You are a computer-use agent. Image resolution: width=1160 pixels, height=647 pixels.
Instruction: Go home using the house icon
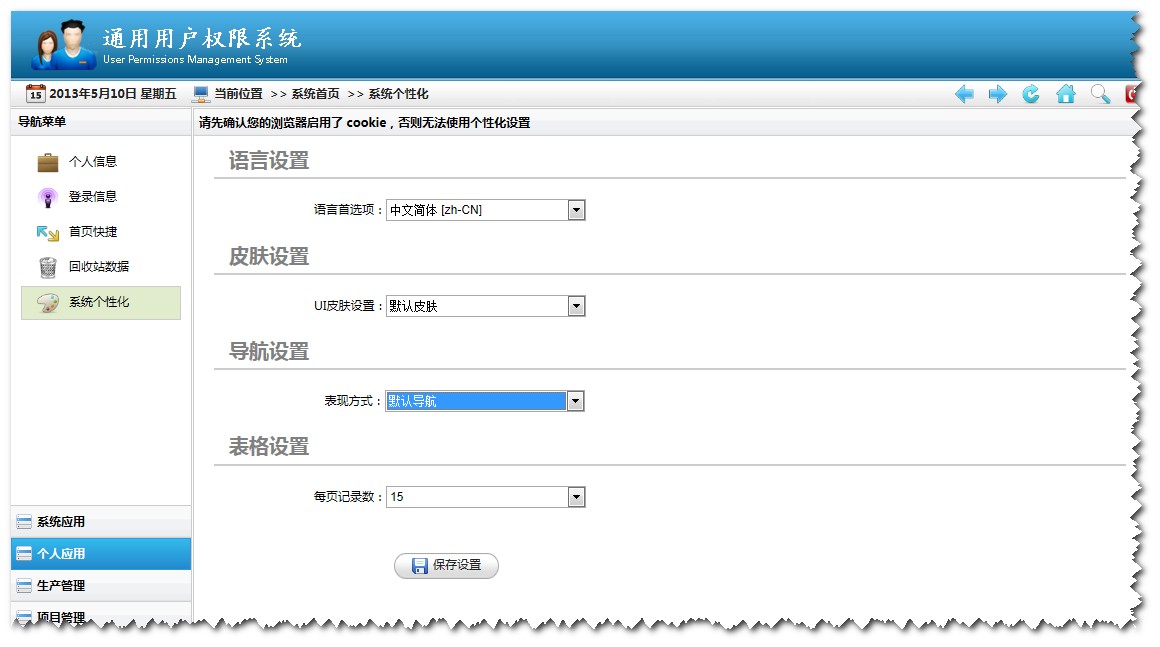click(1066, 93)
